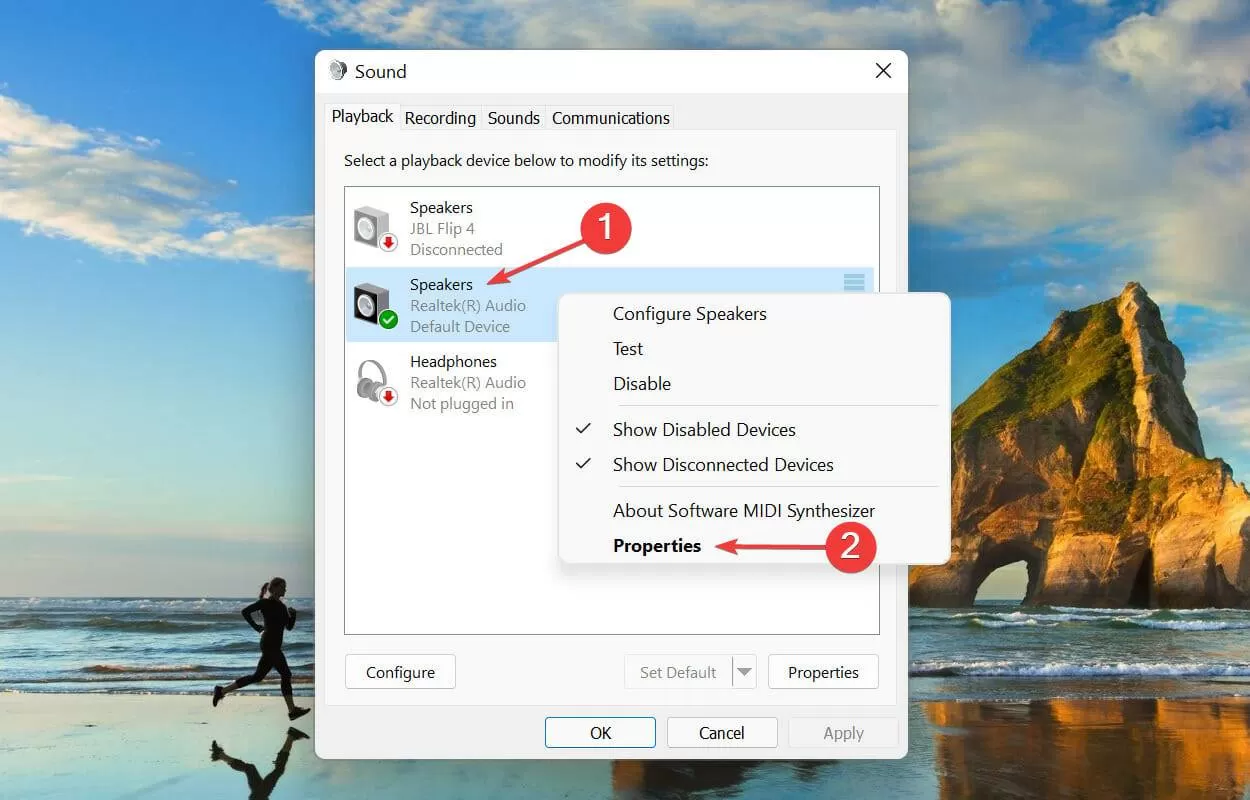Click the 'Not plugged in' status text
This screenshot has height=800, width=1250.
(462, 404)
